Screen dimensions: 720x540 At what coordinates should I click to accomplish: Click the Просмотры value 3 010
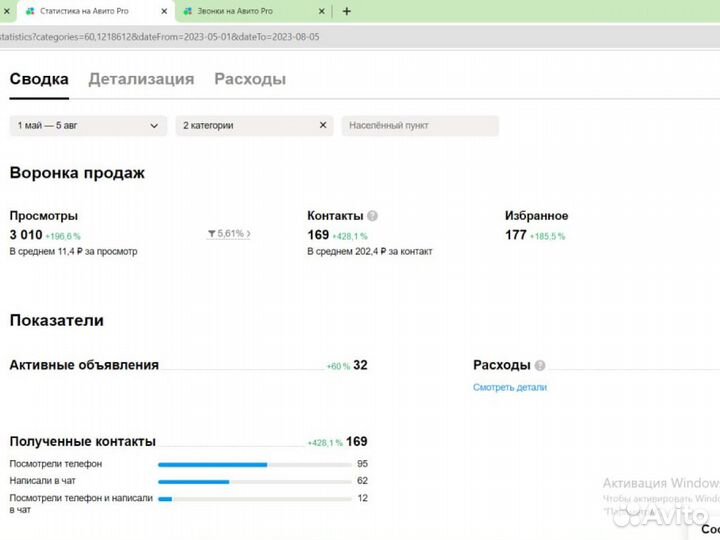tap(26, 235)
